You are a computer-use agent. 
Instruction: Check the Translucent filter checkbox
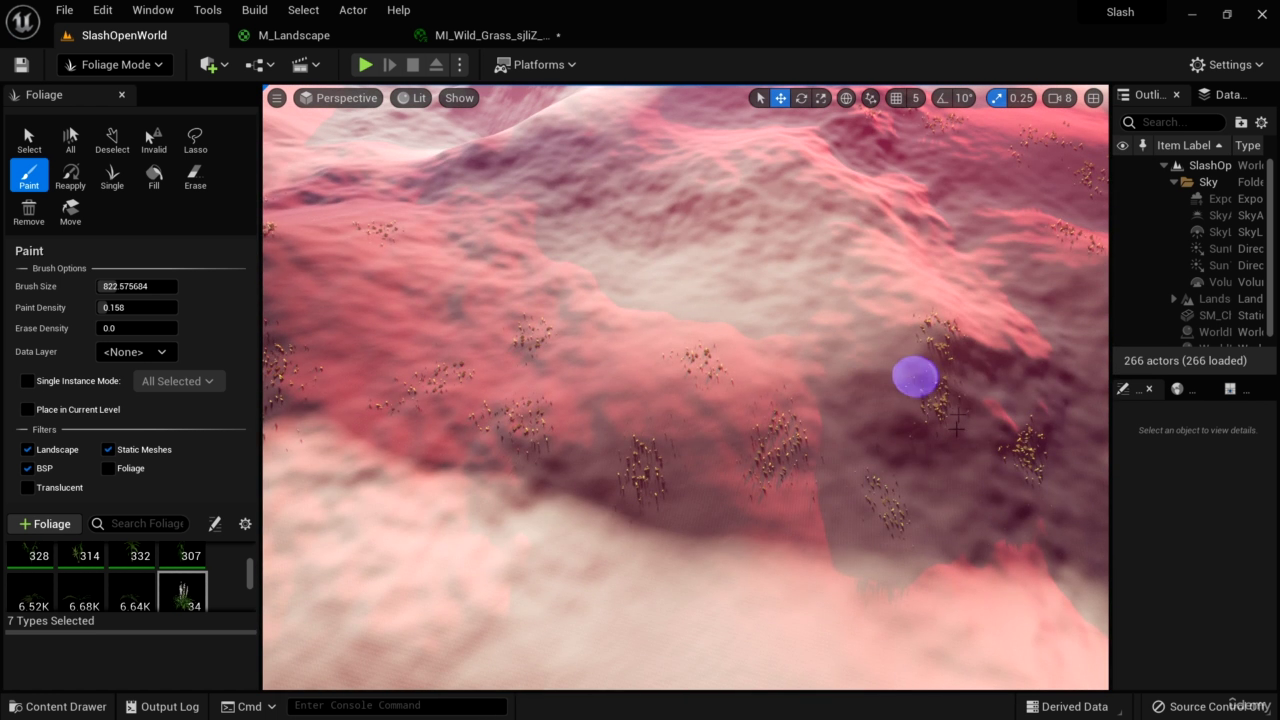click(27, 487)
